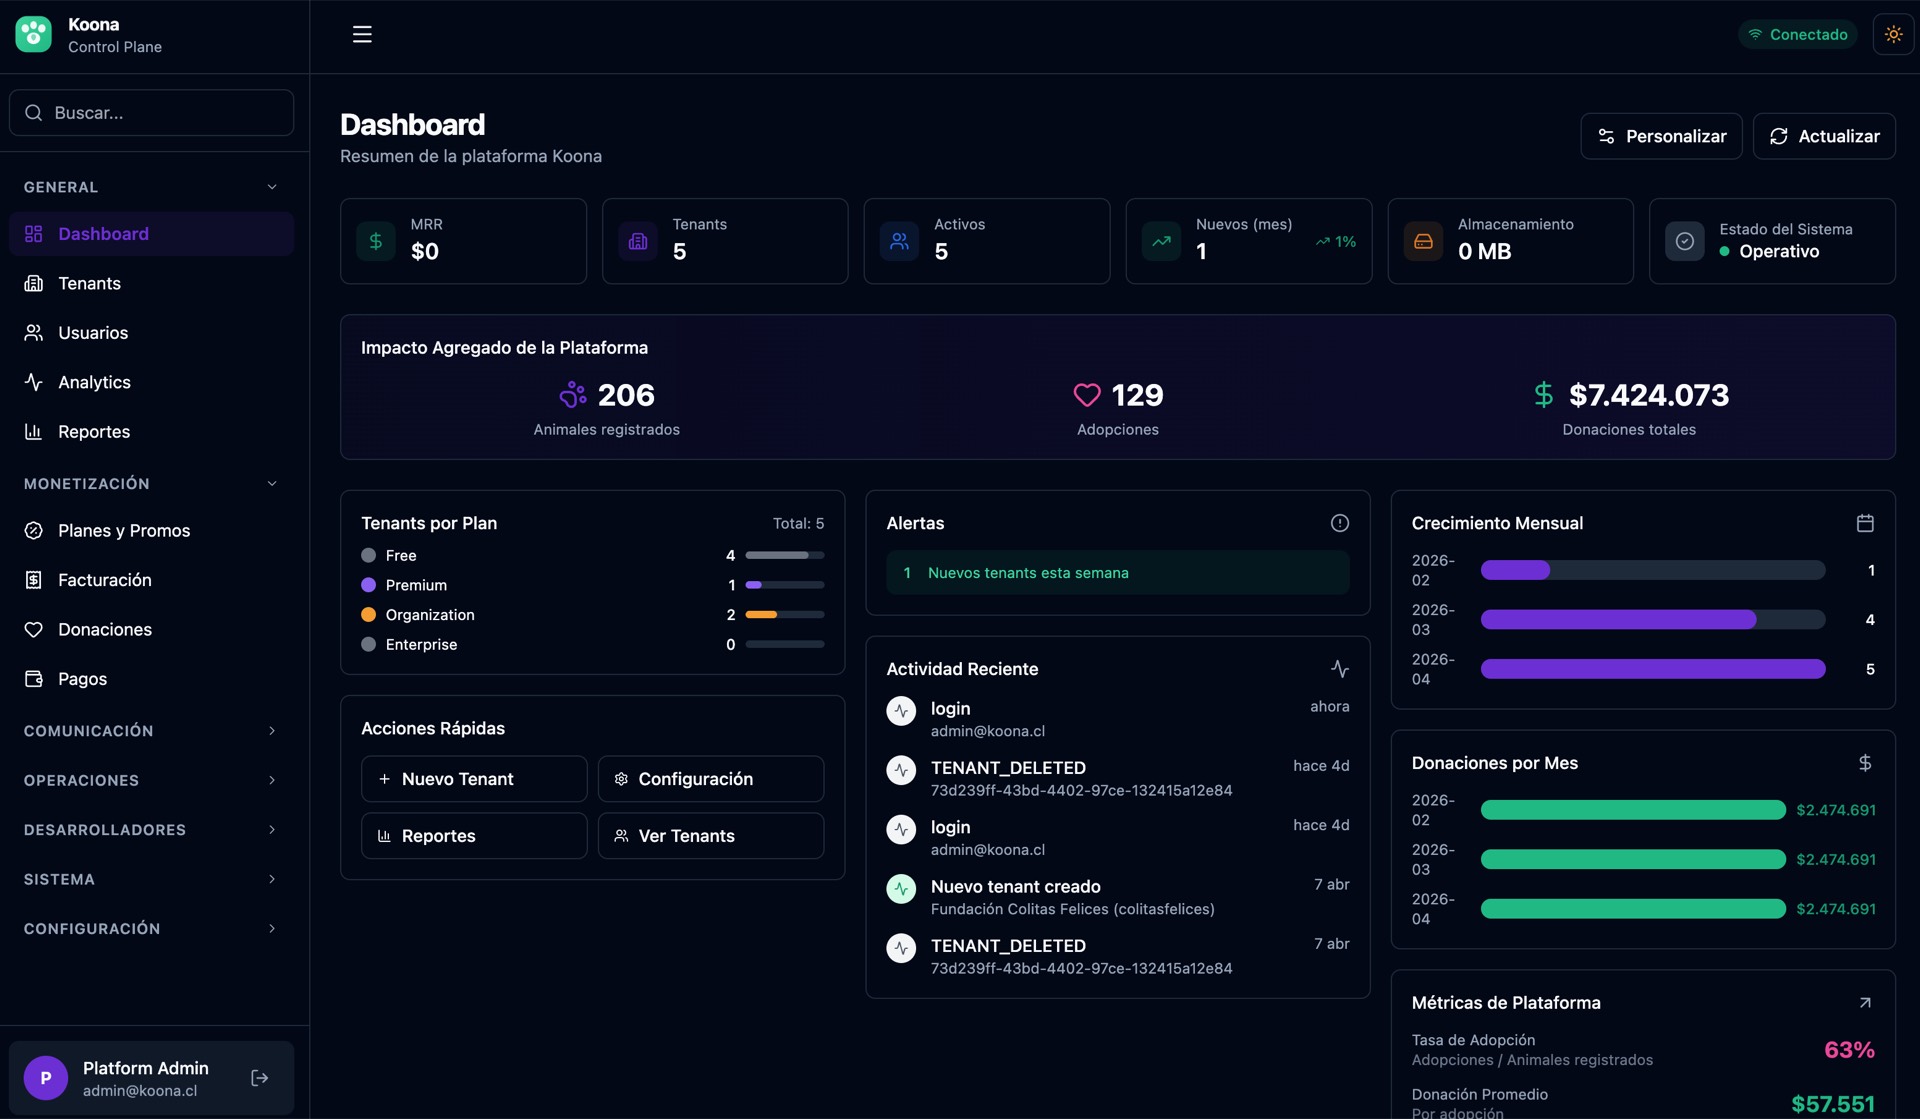Toggle the sidebar with hamburger menu icon

pos(362,34)
